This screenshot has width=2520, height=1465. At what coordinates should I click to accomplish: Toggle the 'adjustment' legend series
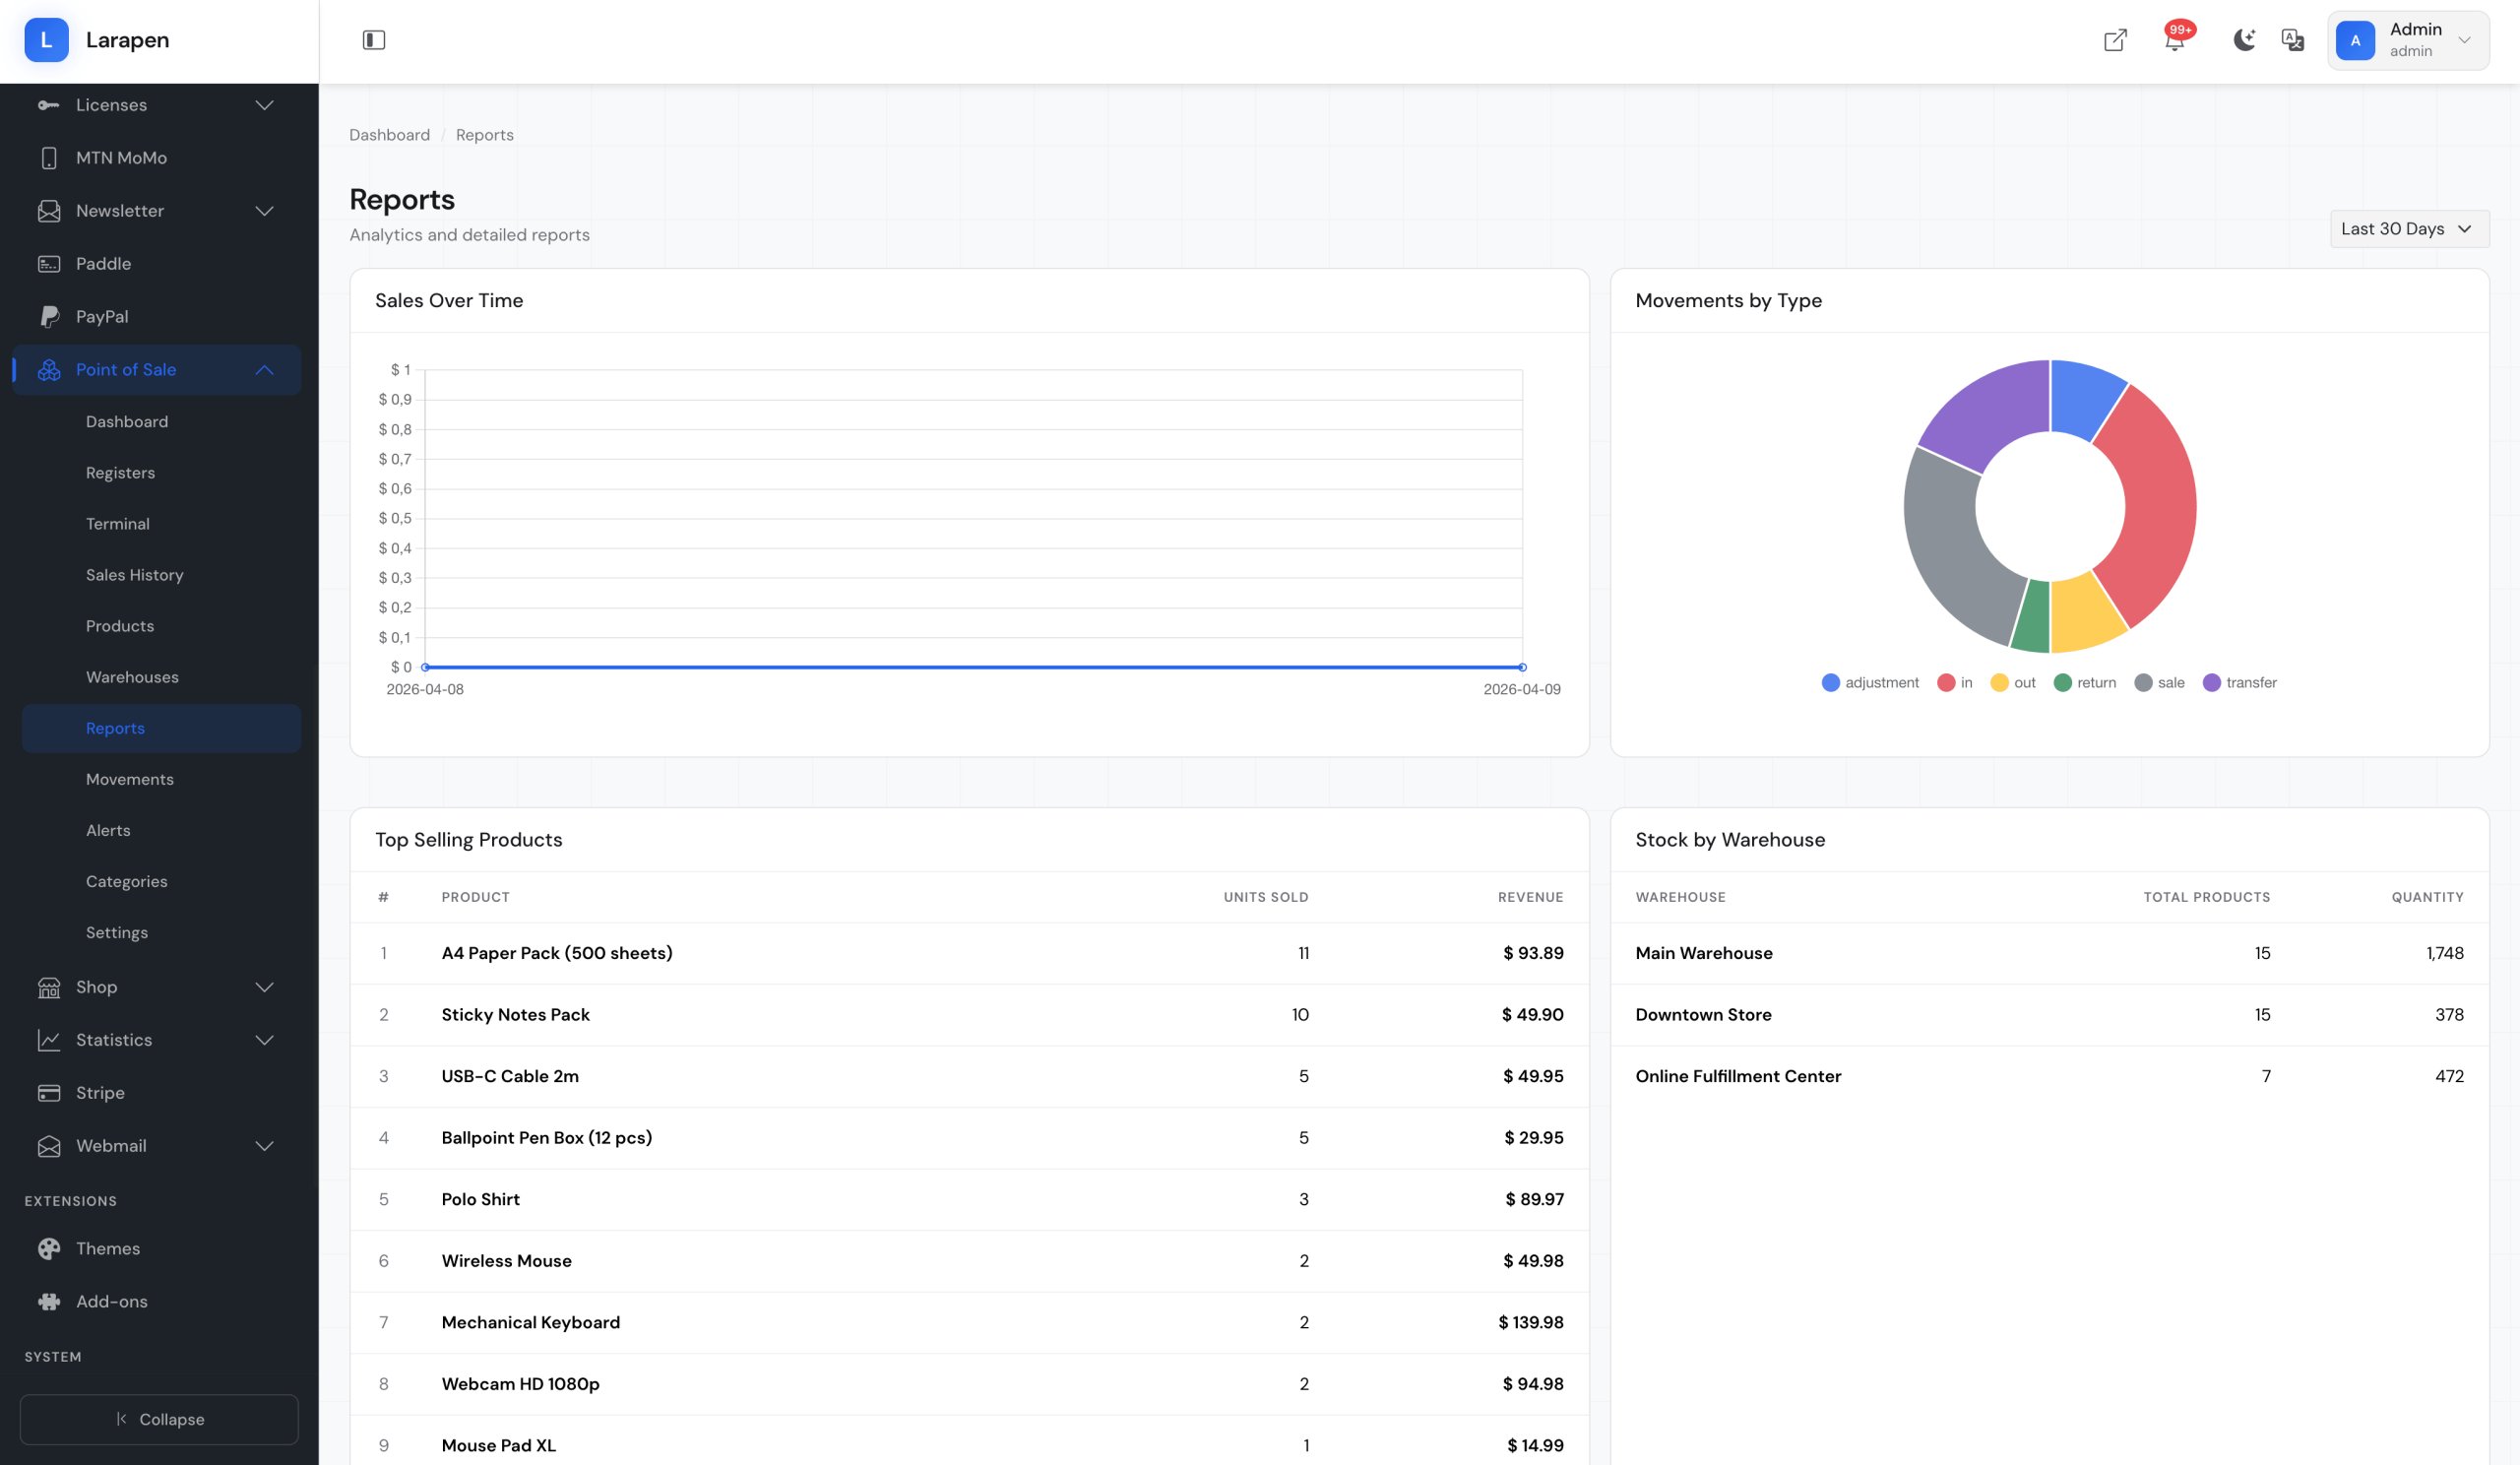tap(1870, 682)
